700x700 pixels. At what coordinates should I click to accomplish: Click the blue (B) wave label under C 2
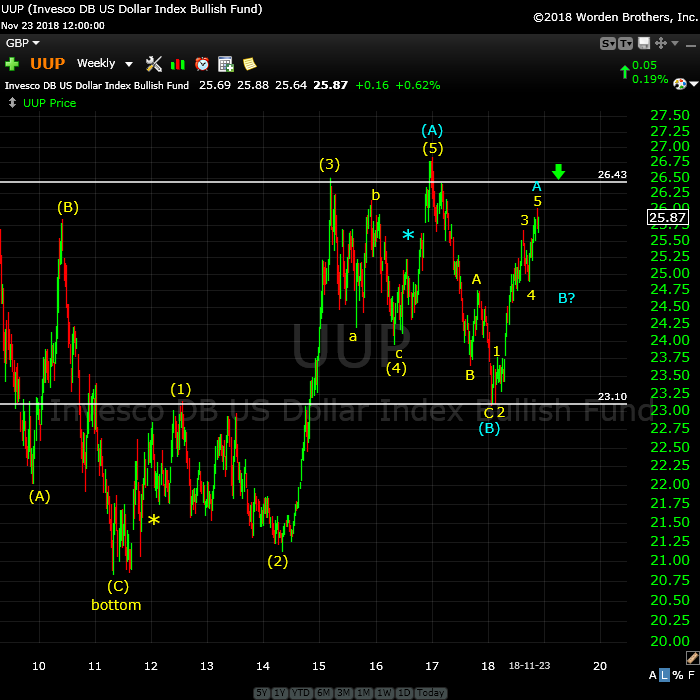pyautogui.click(x=489, y=429)
